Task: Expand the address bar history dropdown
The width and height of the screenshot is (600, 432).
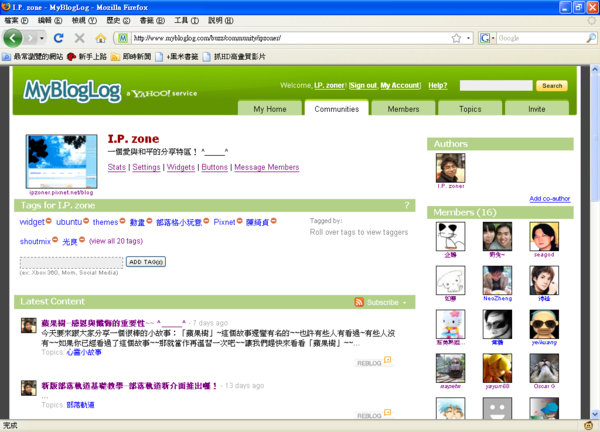Action: [x=468, y=38]
